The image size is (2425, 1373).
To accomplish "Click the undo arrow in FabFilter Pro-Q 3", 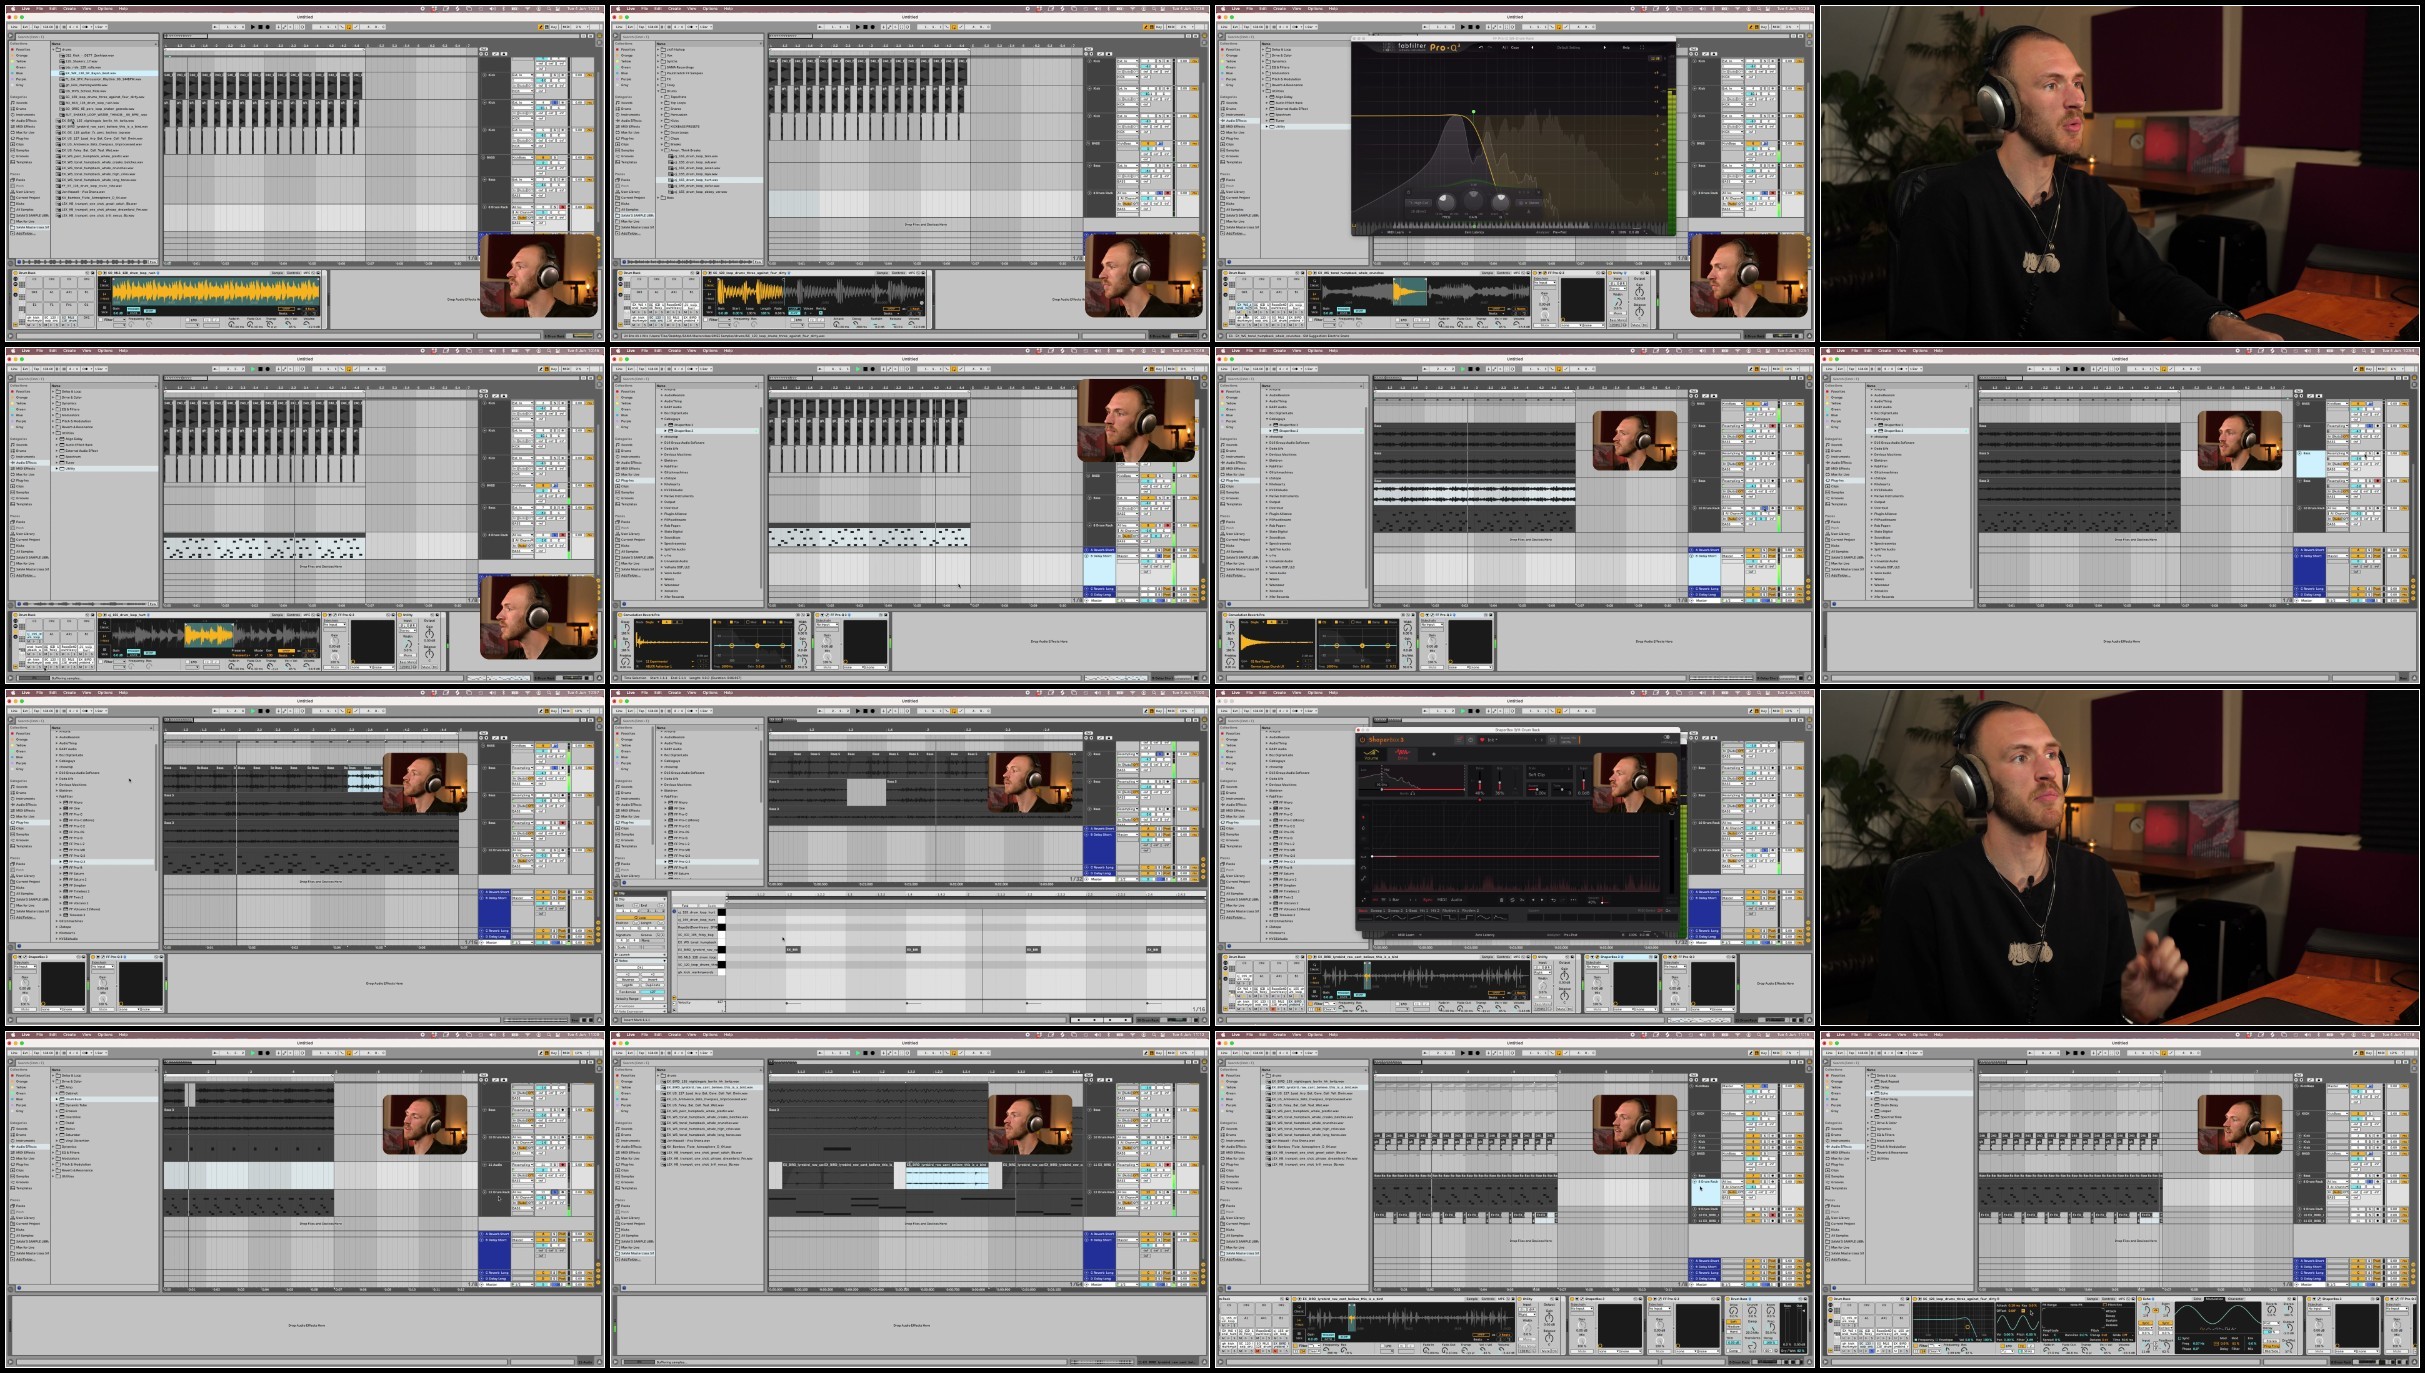I will (1481, 47).
